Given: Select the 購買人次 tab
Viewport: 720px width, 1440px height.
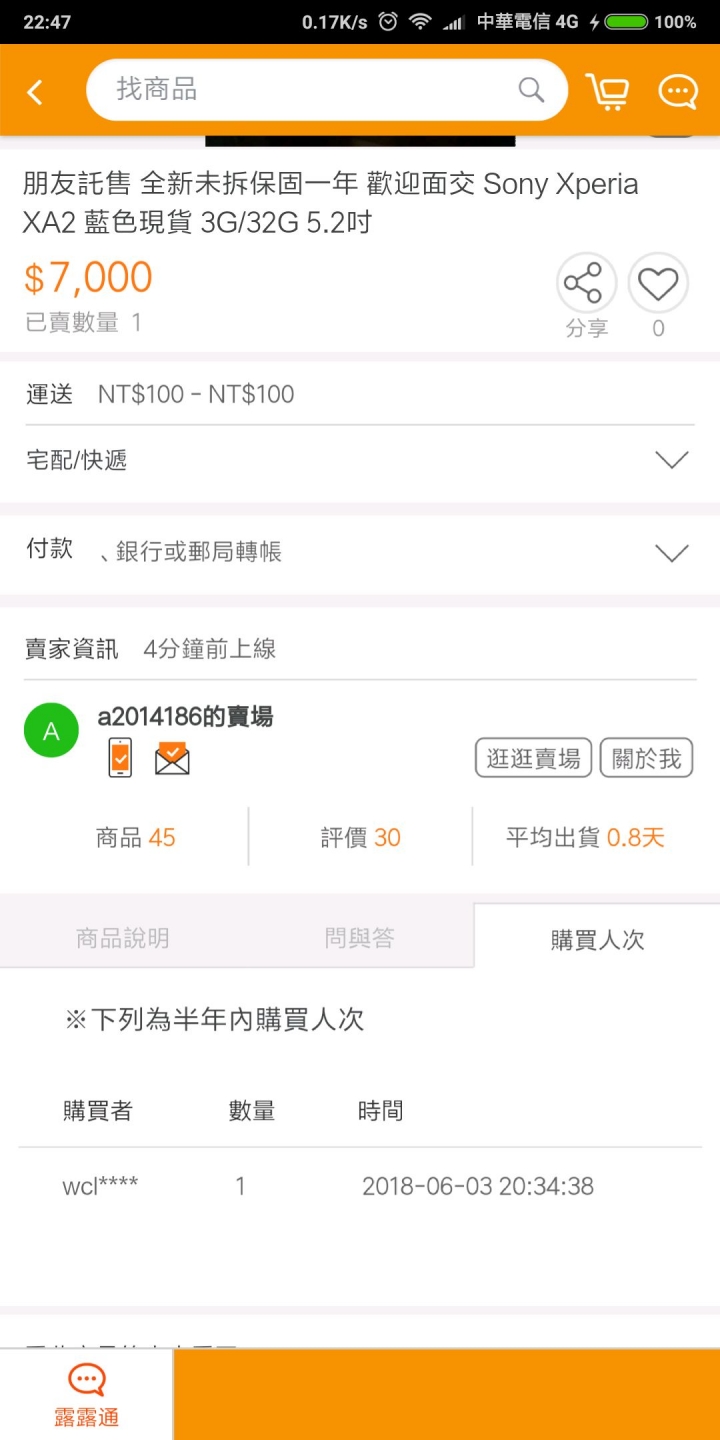Looking at the screenshot, I should 597,939.
